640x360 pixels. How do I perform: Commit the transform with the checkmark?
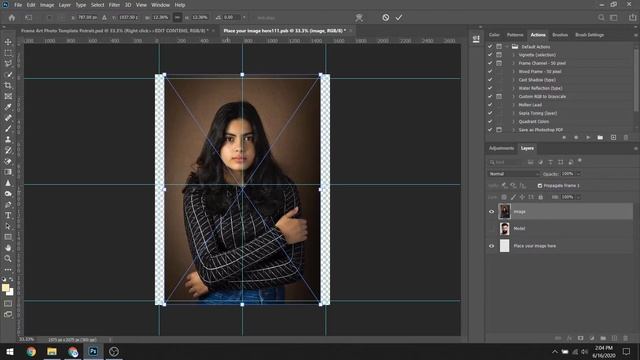point(399,18)
